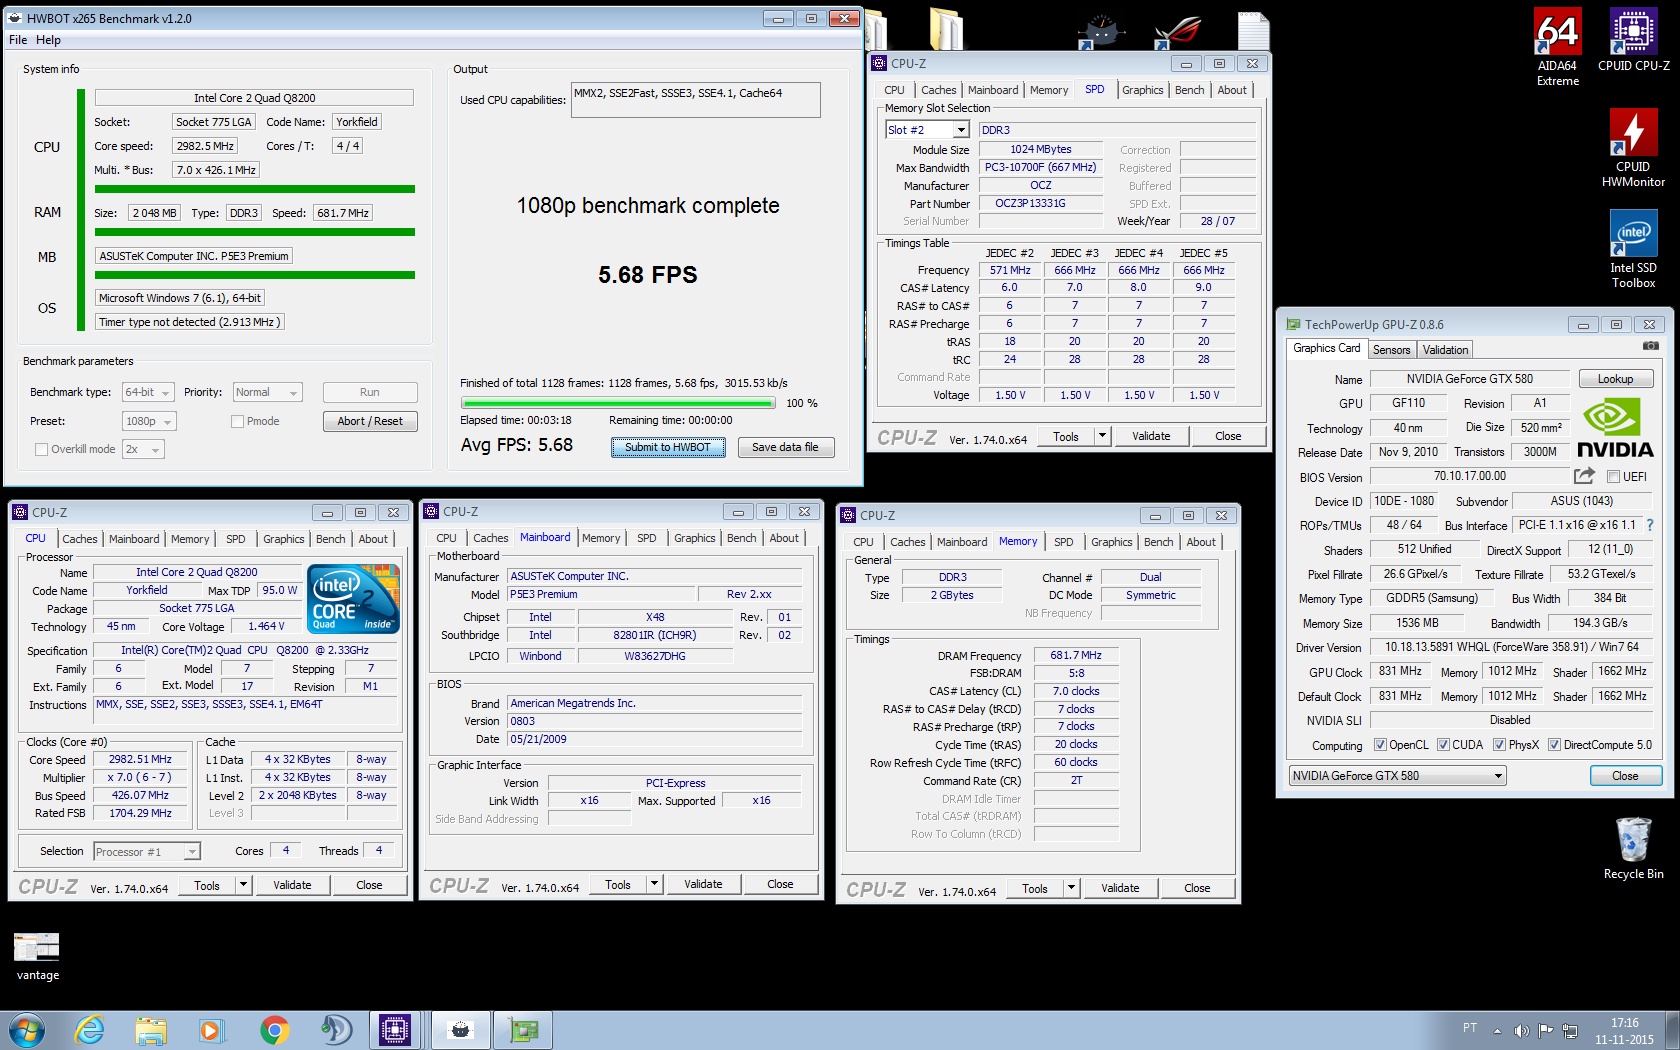Click the system tray clock
1680x1050 pixels.
[x=1624, y=1031]
